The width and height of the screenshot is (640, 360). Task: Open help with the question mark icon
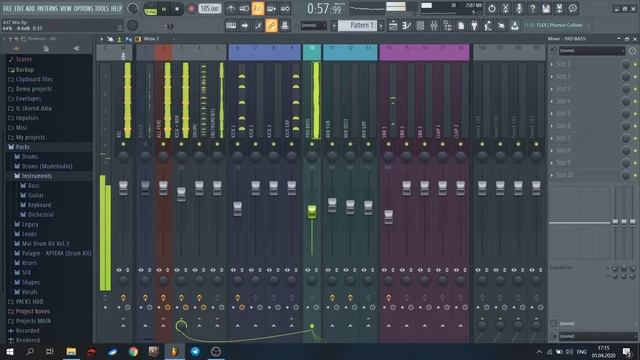pyautogui.click(x=532, y=9)
